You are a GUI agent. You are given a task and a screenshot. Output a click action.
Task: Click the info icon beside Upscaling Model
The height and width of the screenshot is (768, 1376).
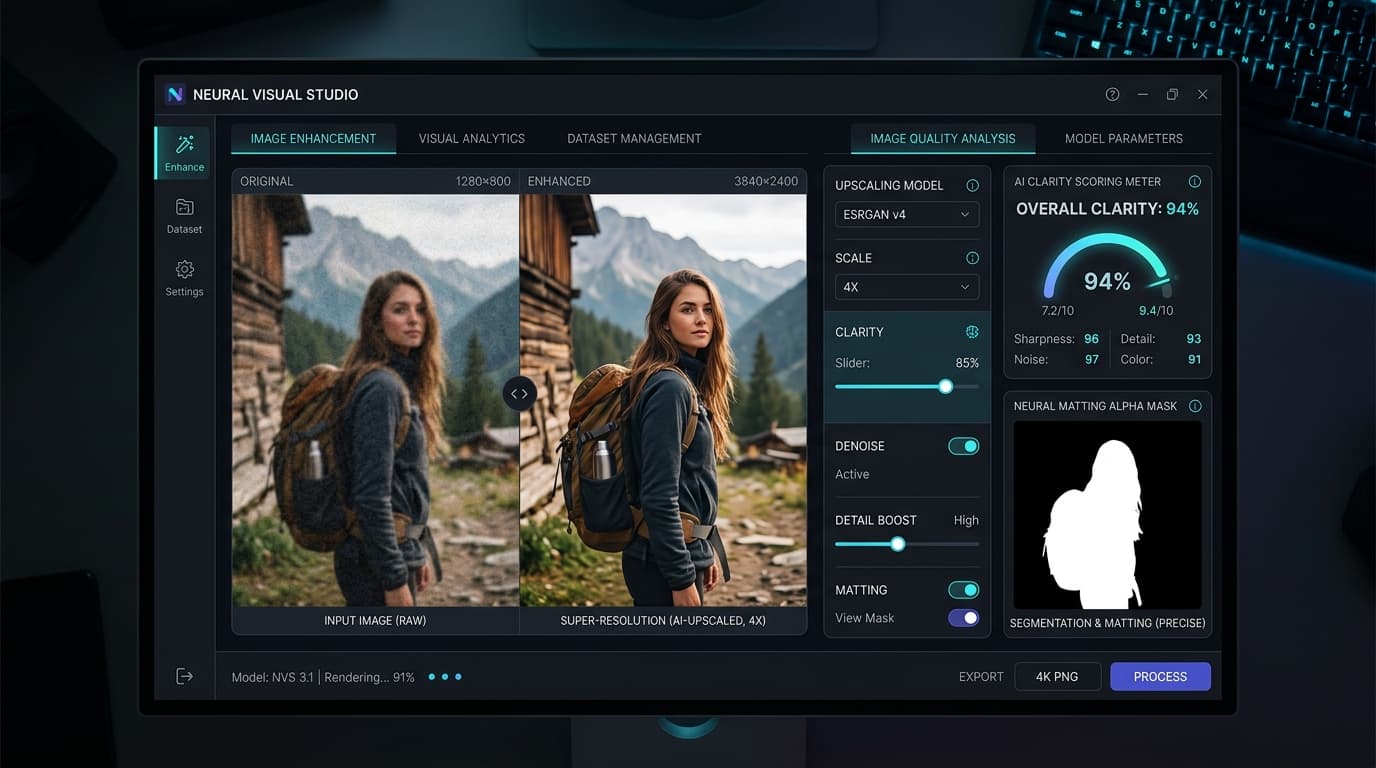tap(972, 185)
